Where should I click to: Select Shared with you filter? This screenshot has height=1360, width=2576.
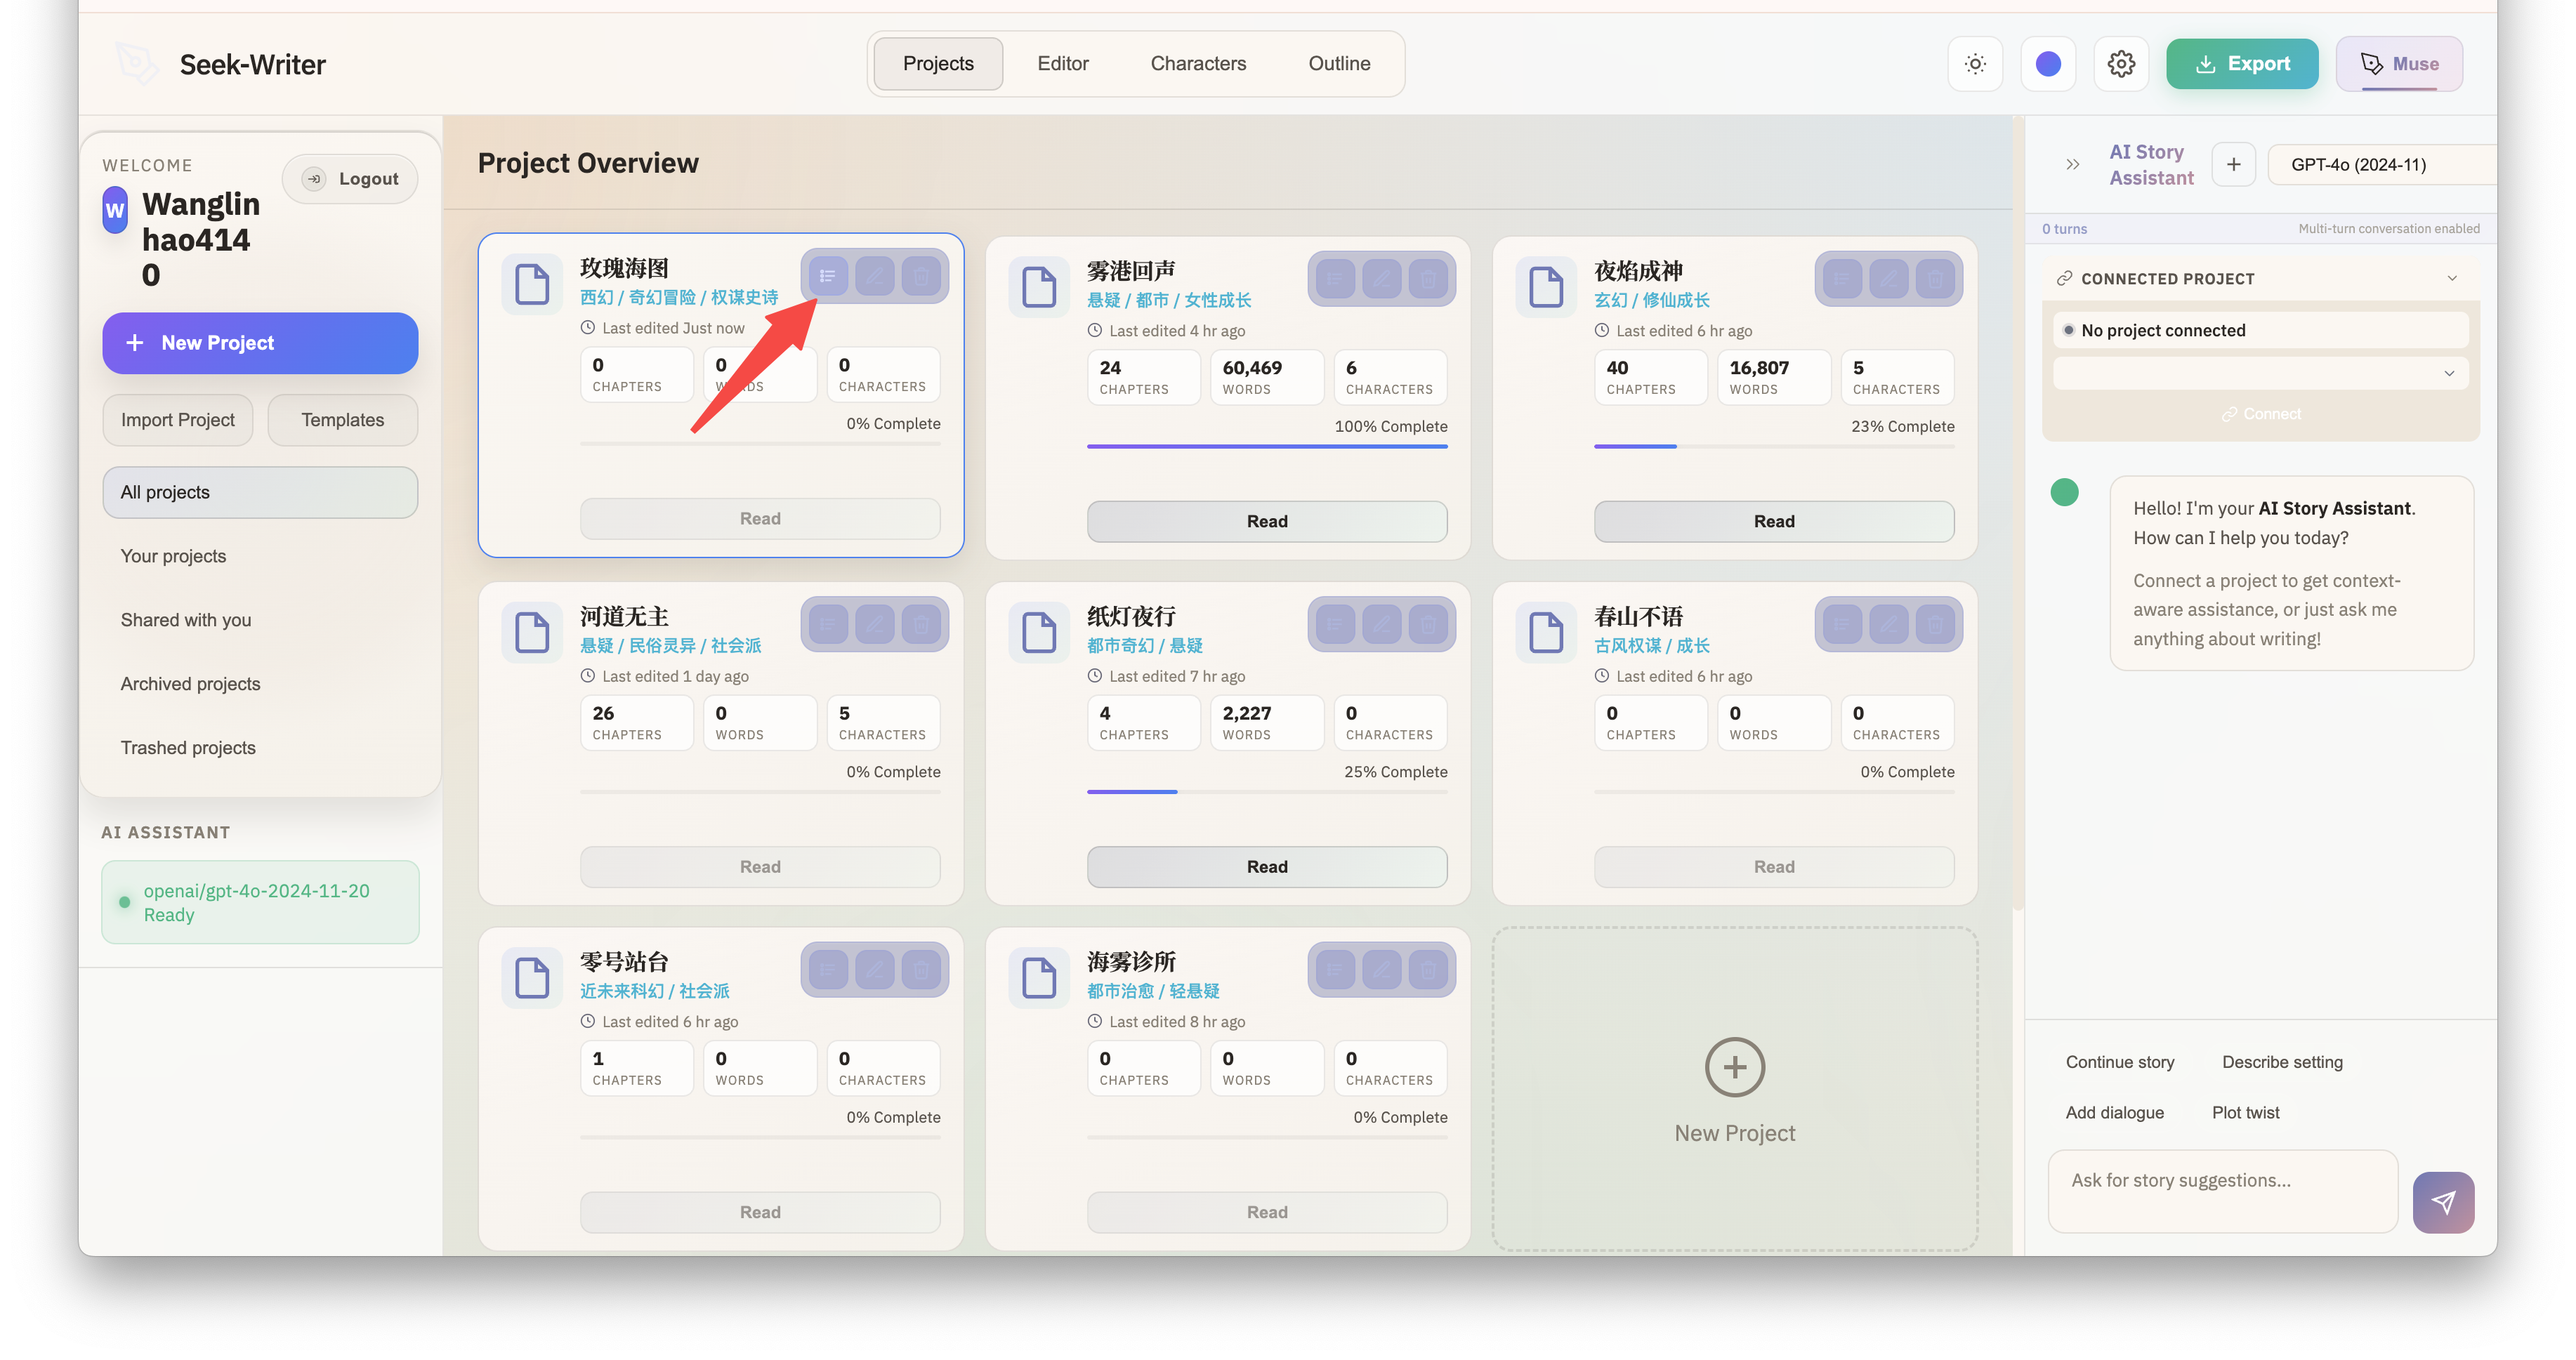pos(260,620)
